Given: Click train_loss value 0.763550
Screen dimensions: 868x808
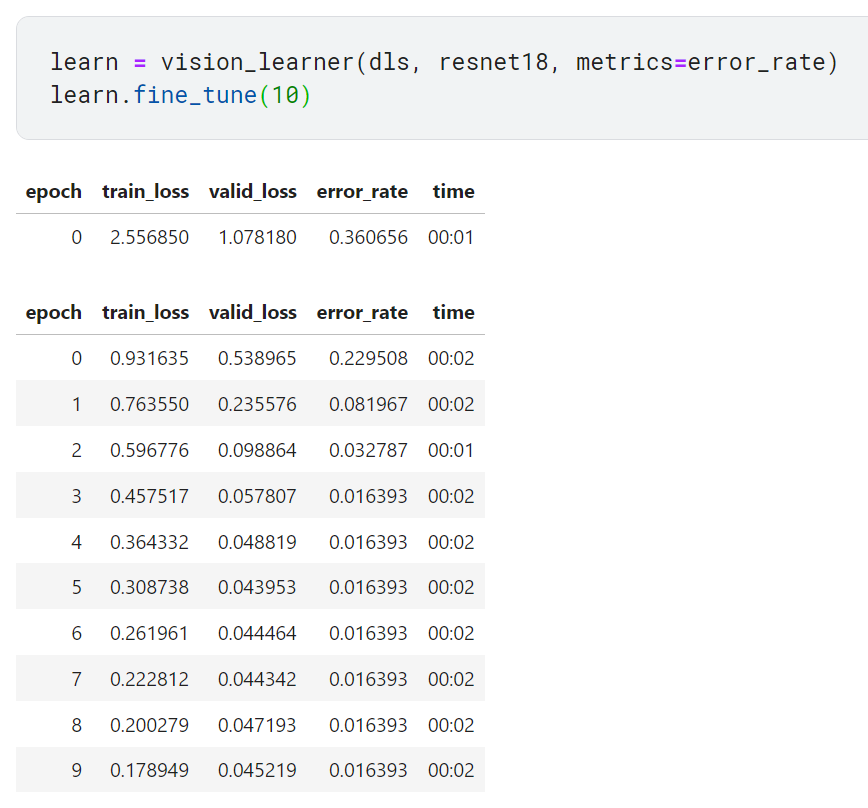Looking at the screenshot, I should tap(149, 405).
